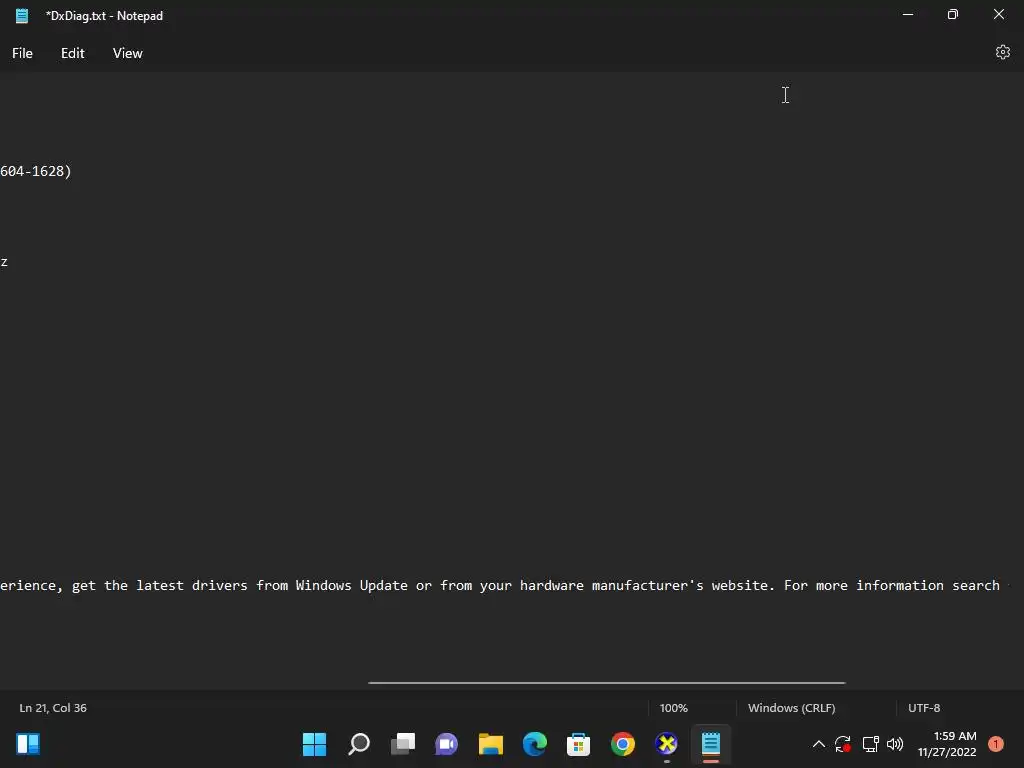
Task: Click the sync update tray icon
Action: (842, 744)
